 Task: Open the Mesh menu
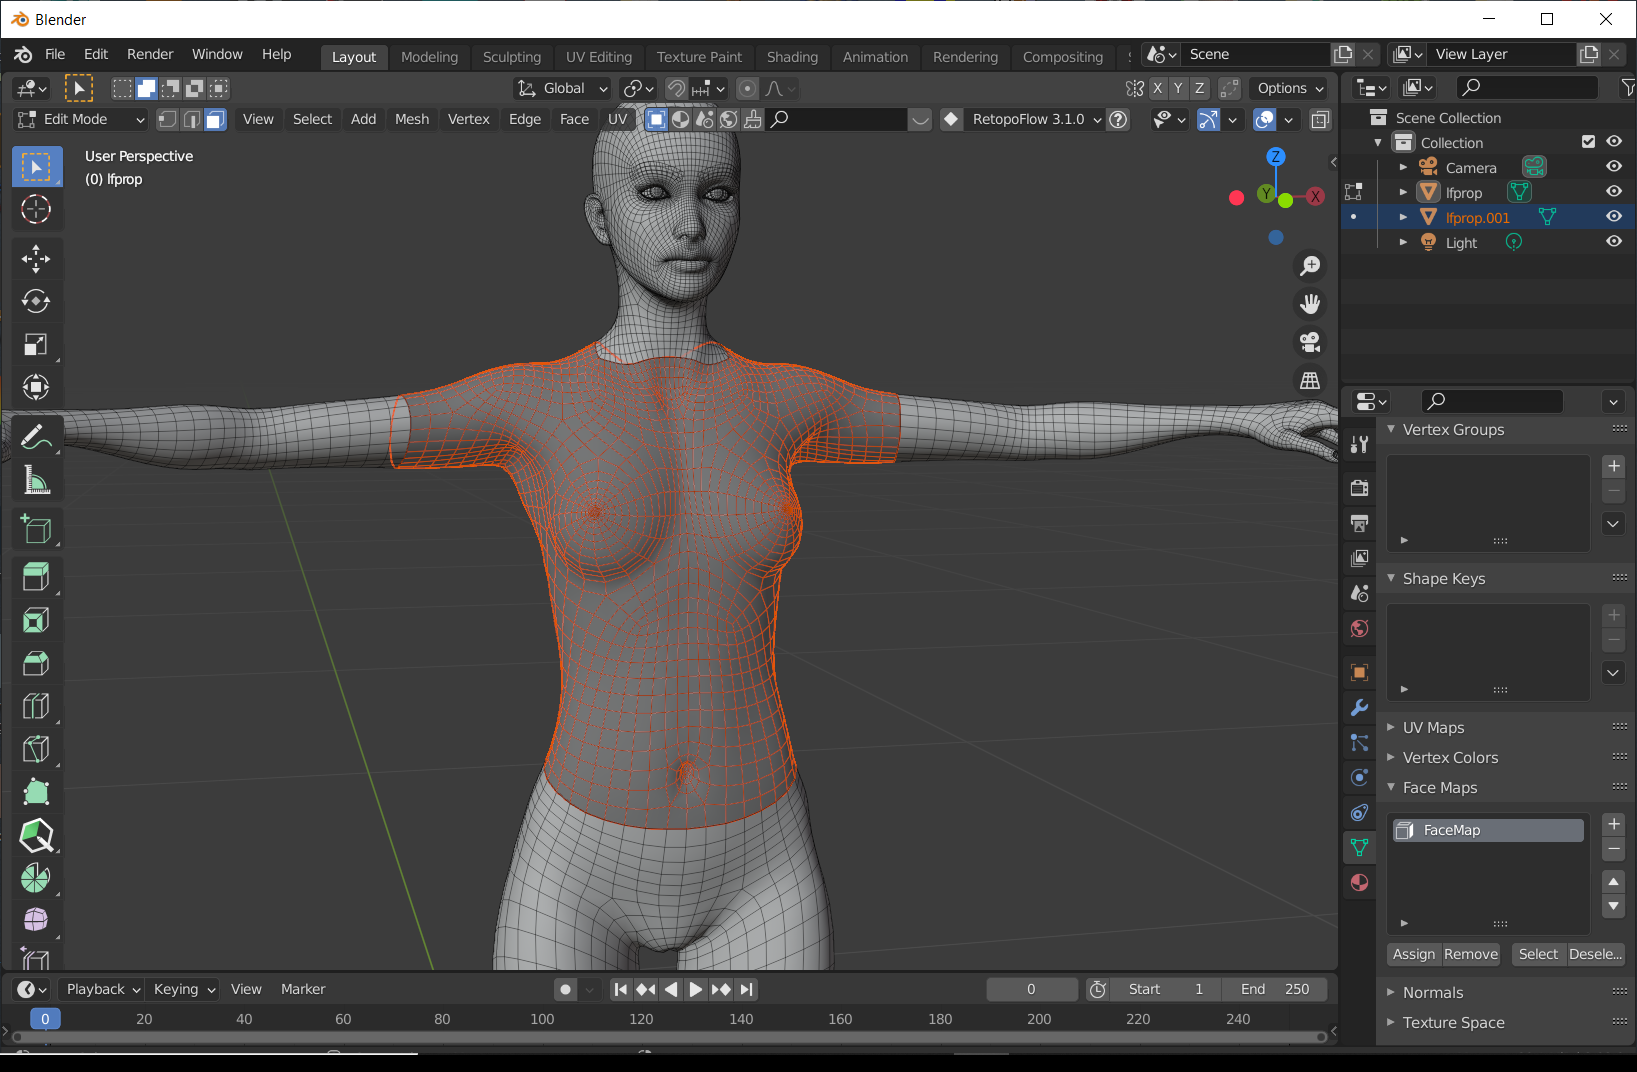click(x=411, y=119)
